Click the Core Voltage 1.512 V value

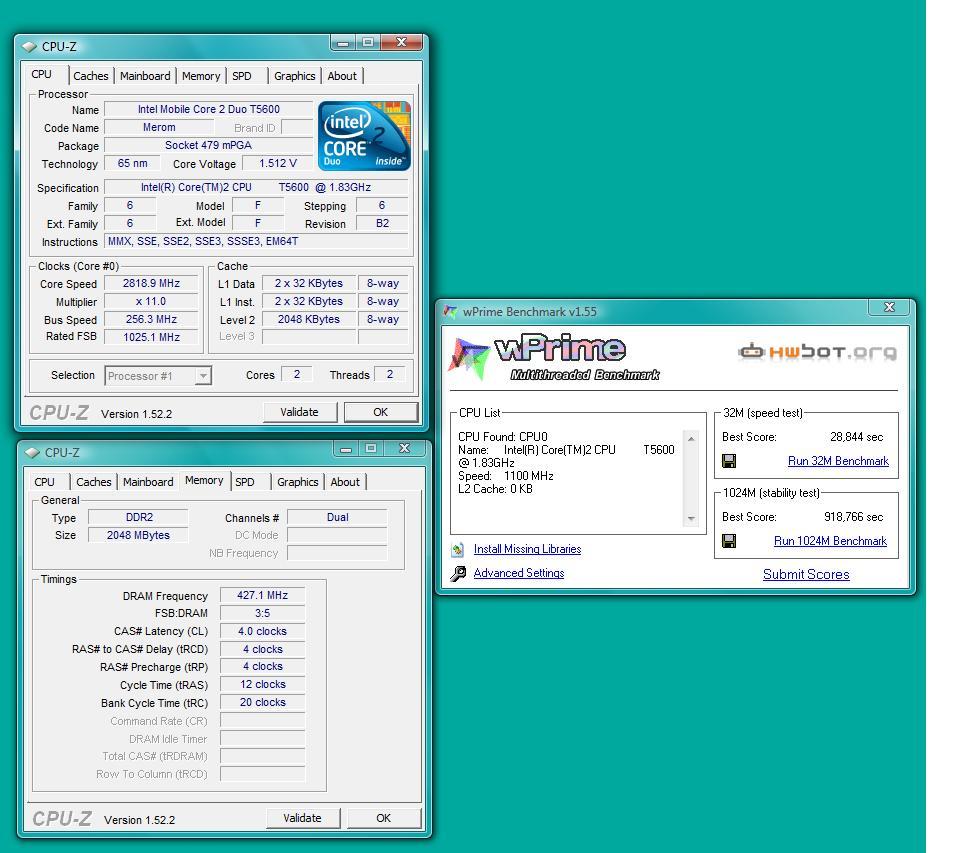click(277, 163)
